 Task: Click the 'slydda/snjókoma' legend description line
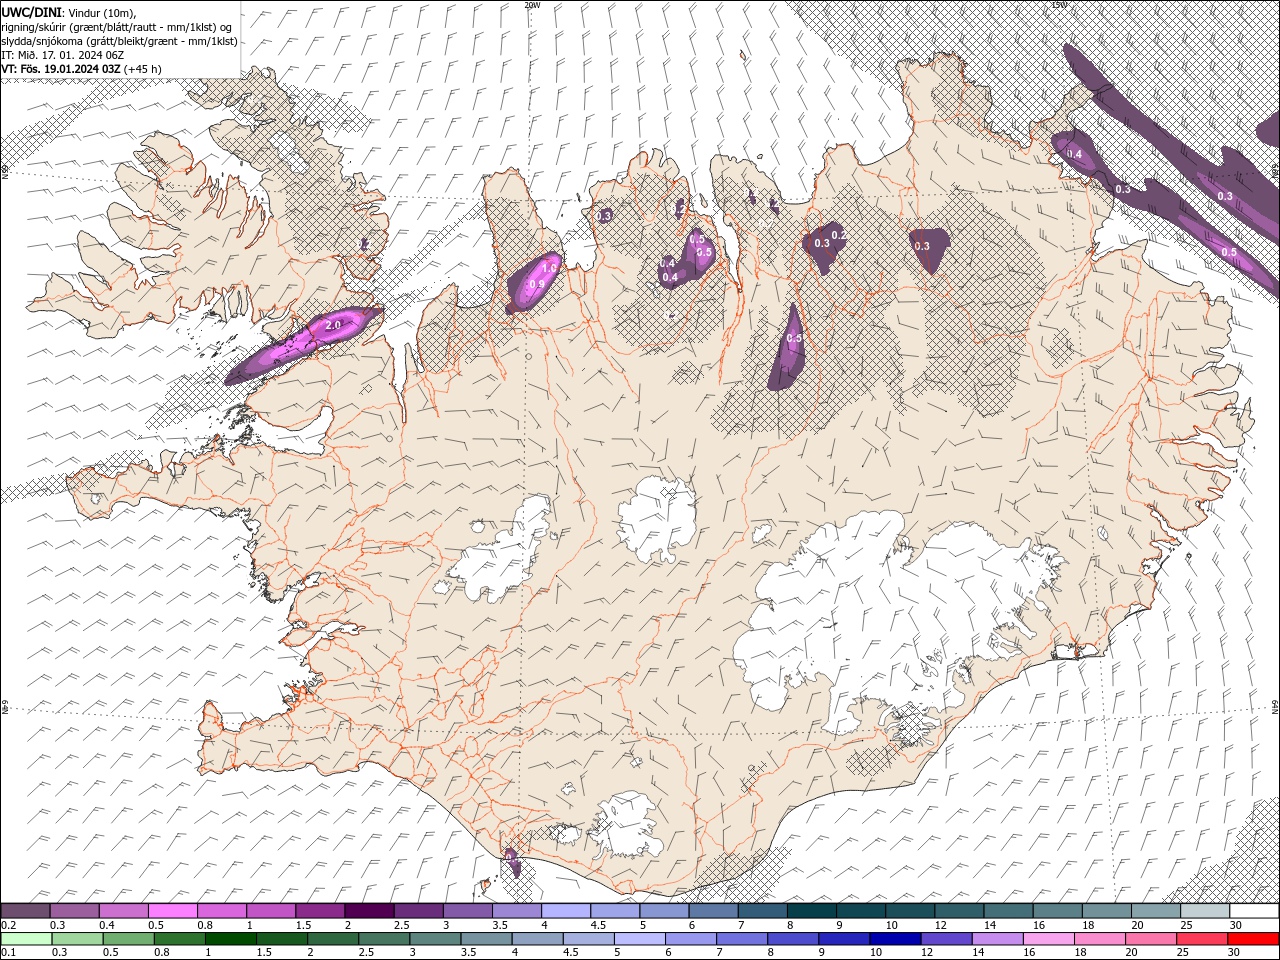click(119, 41)
